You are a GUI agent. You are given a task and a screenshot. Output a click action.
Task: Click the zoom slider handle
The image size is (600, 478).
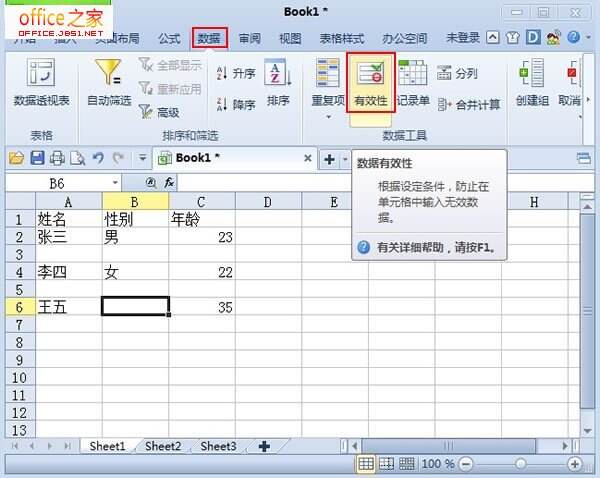520,464
